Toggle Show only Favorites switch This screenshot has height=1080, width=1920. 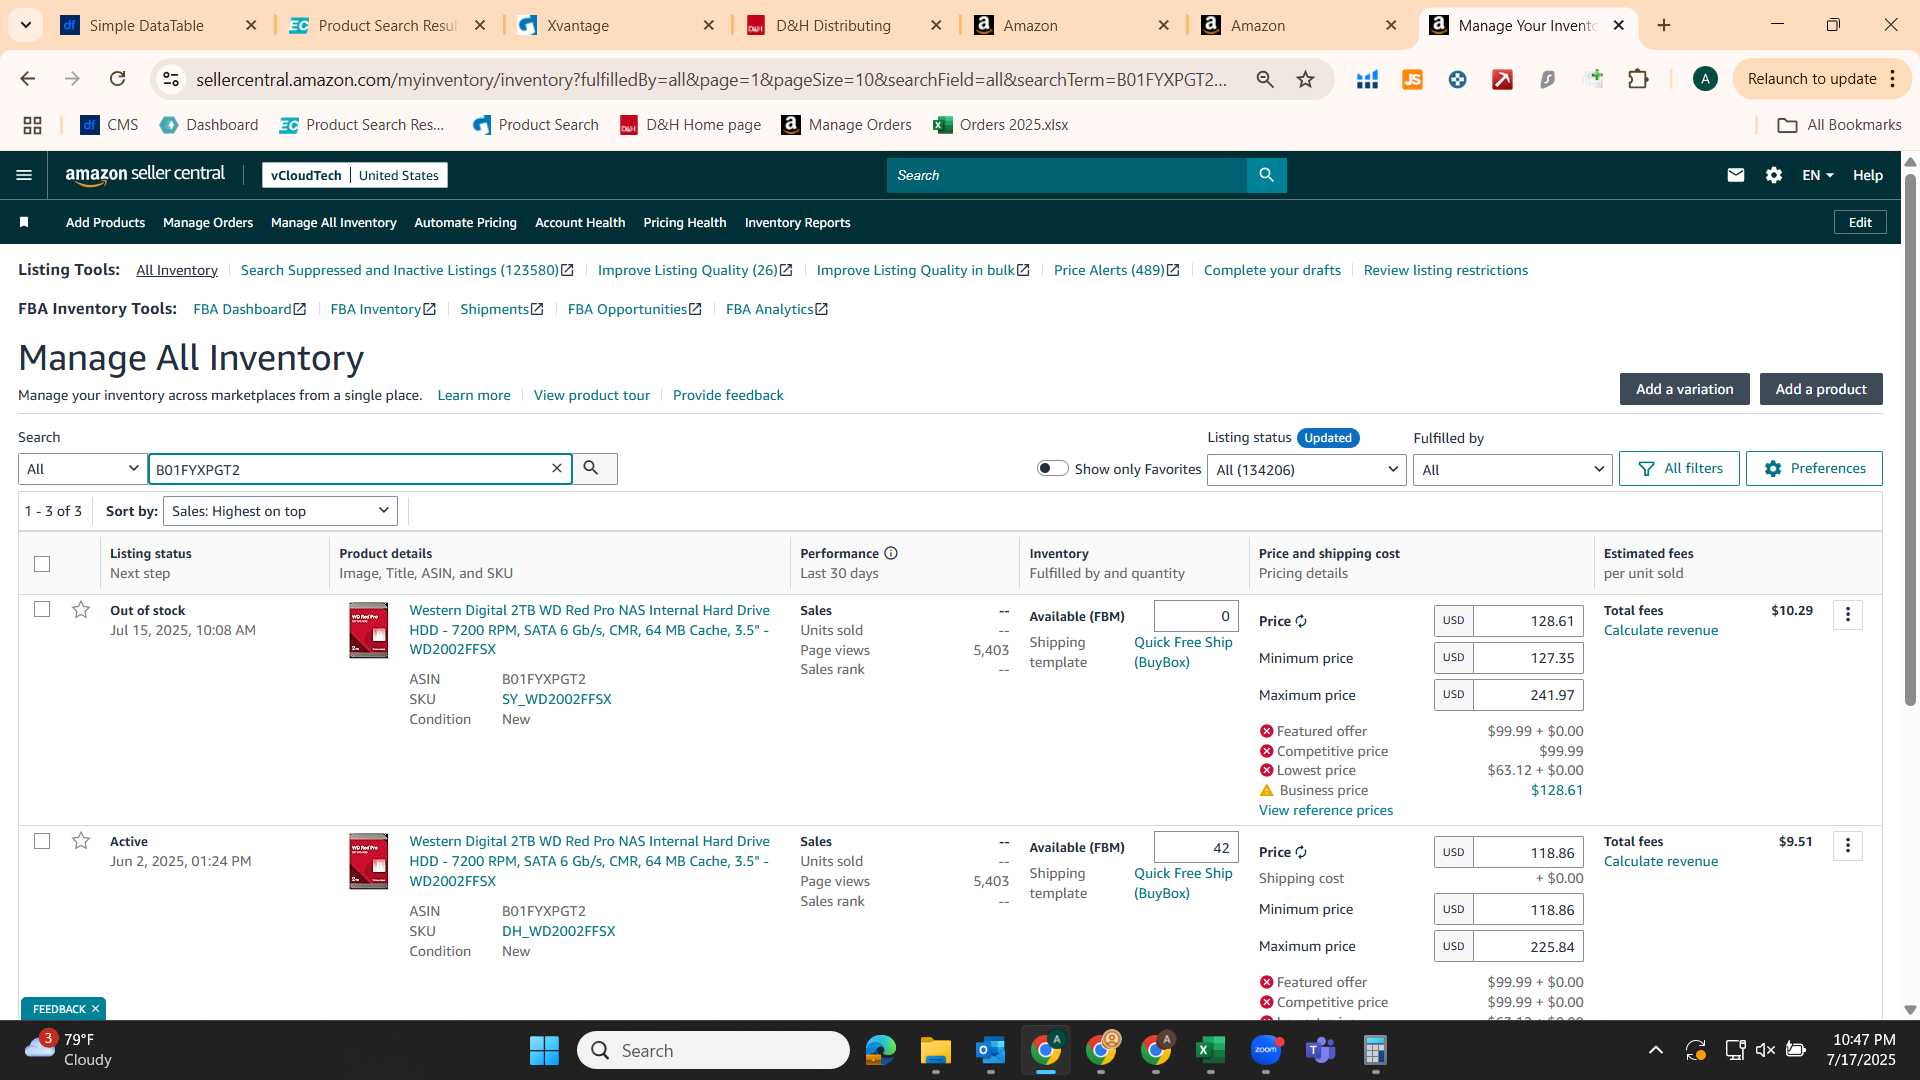(x=1052, y=468)
